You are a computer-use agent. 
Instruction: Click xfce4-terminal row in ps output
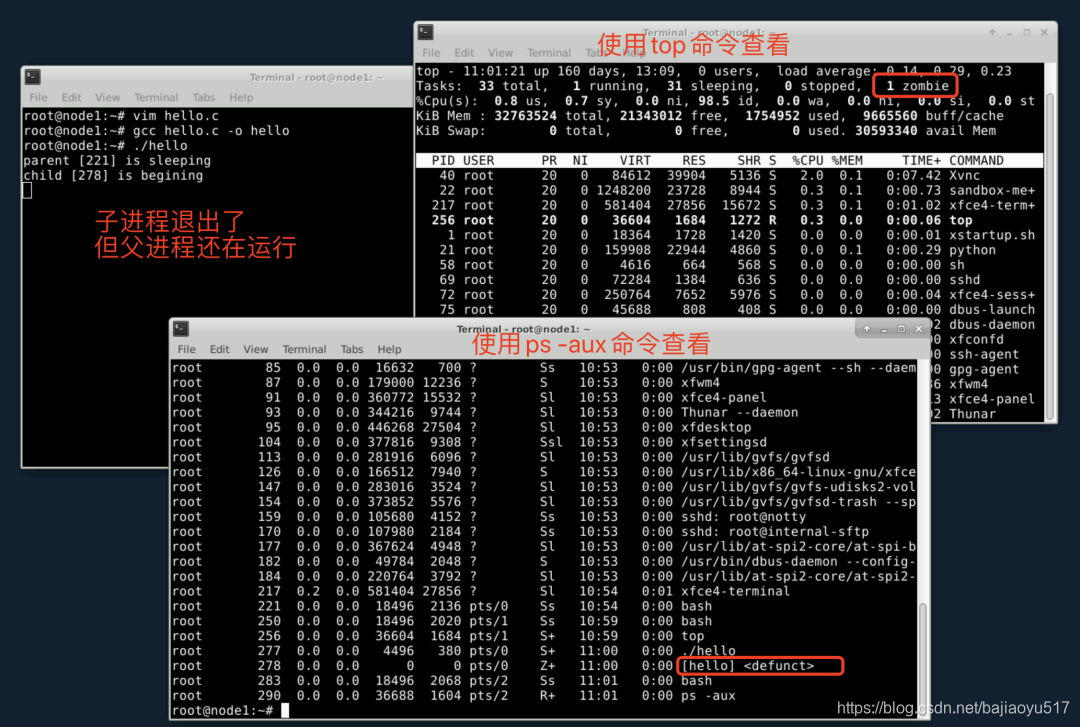coord(544,591)
